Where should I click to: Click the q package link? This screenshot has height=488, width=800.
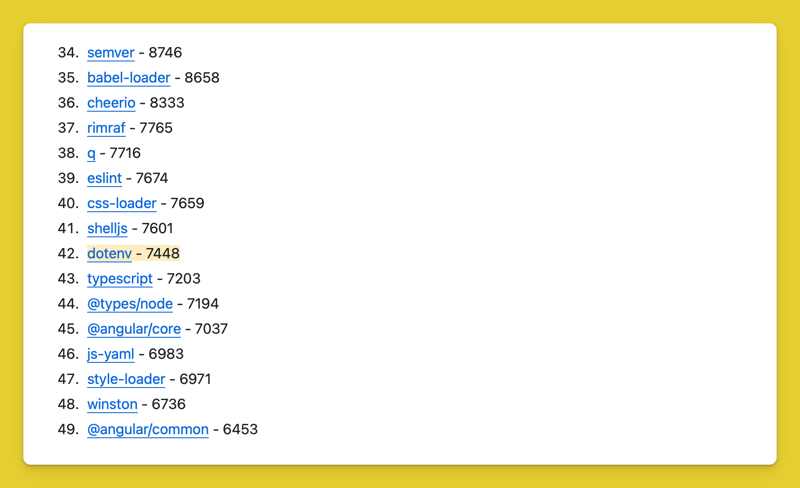[91, 153]
